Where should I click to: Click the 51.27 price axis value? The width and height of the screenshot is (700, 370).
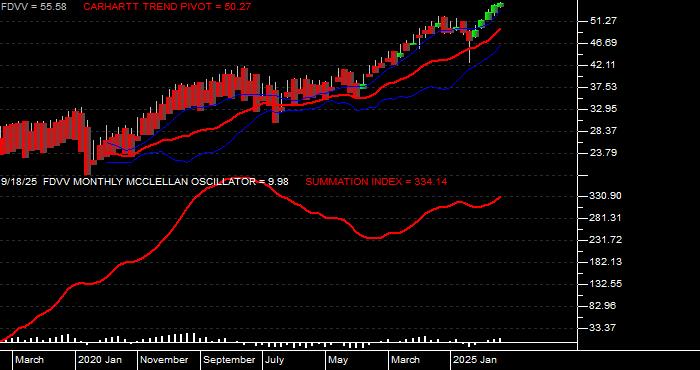(x=604, y=21)
